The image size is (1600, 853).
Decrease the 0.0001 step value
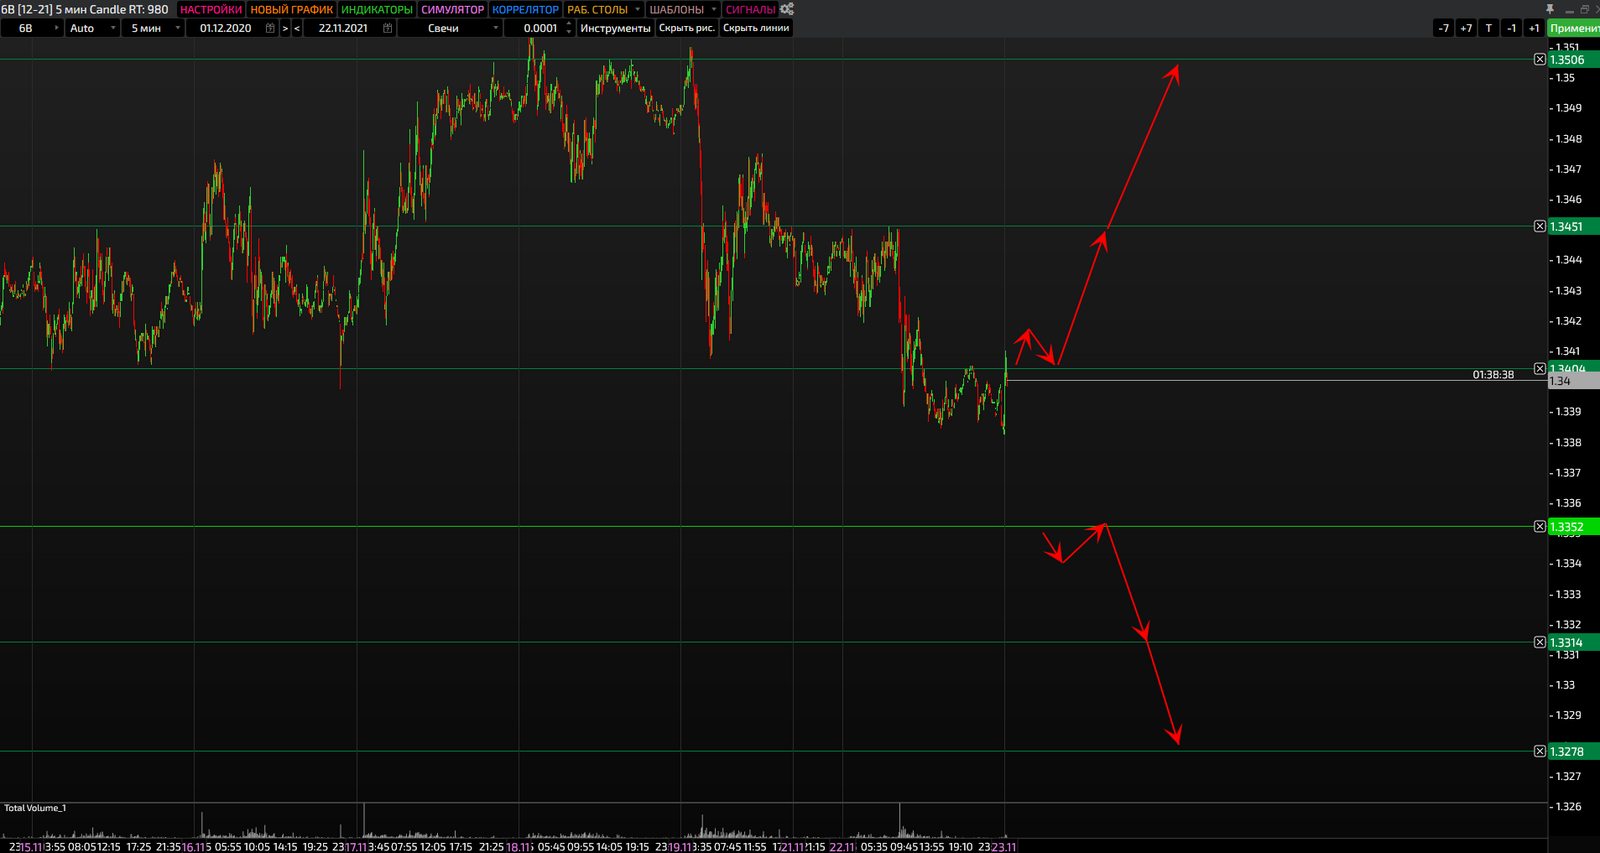pos(569,32)
